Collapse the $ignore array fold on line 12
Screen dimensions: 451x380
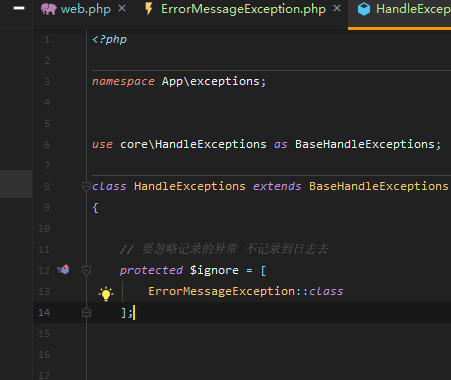86,270
